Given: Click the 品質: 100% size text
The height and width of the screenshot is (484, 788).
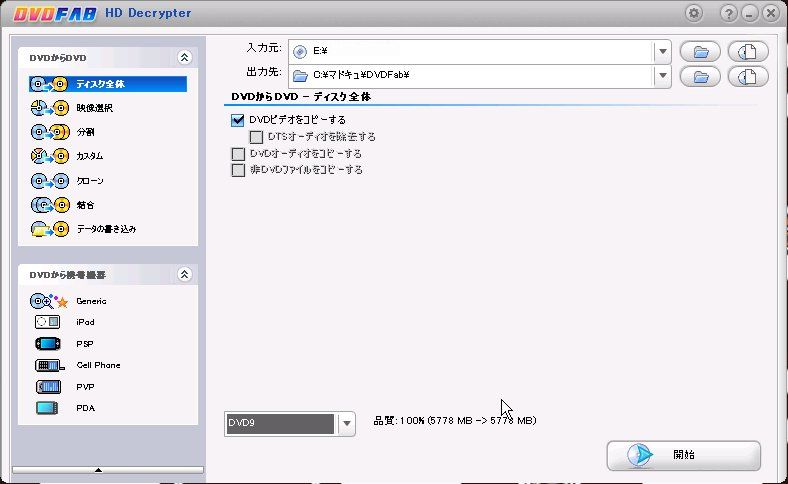Looking at the screenshot, I should coord(455,421).
